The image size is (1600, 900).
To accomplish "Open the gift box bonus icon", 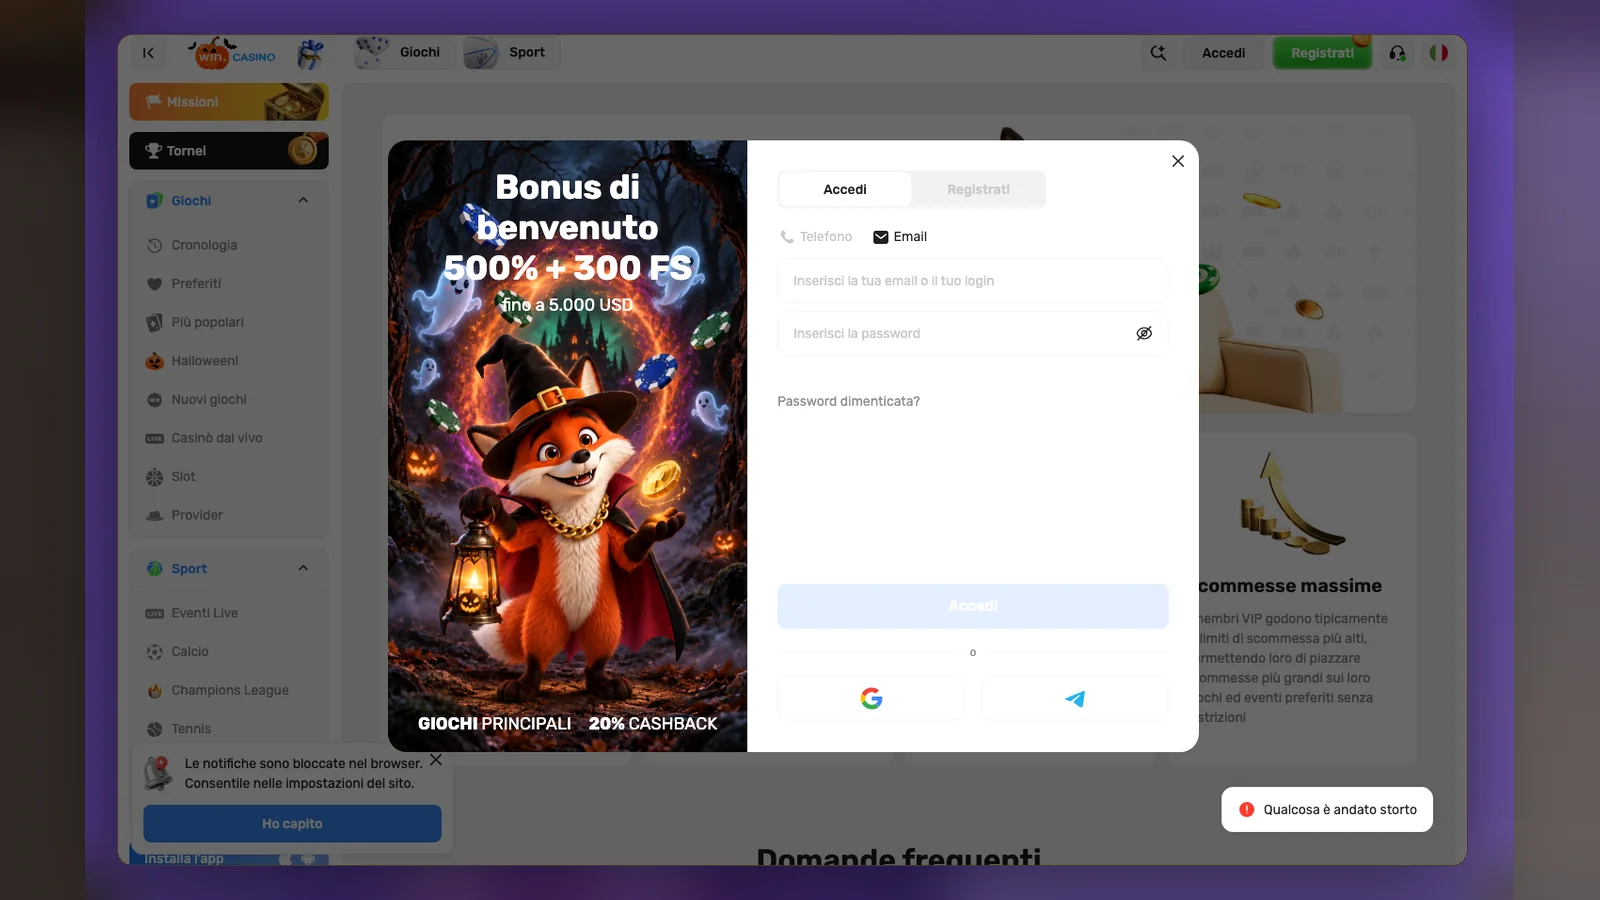I will tap(311, 53).
